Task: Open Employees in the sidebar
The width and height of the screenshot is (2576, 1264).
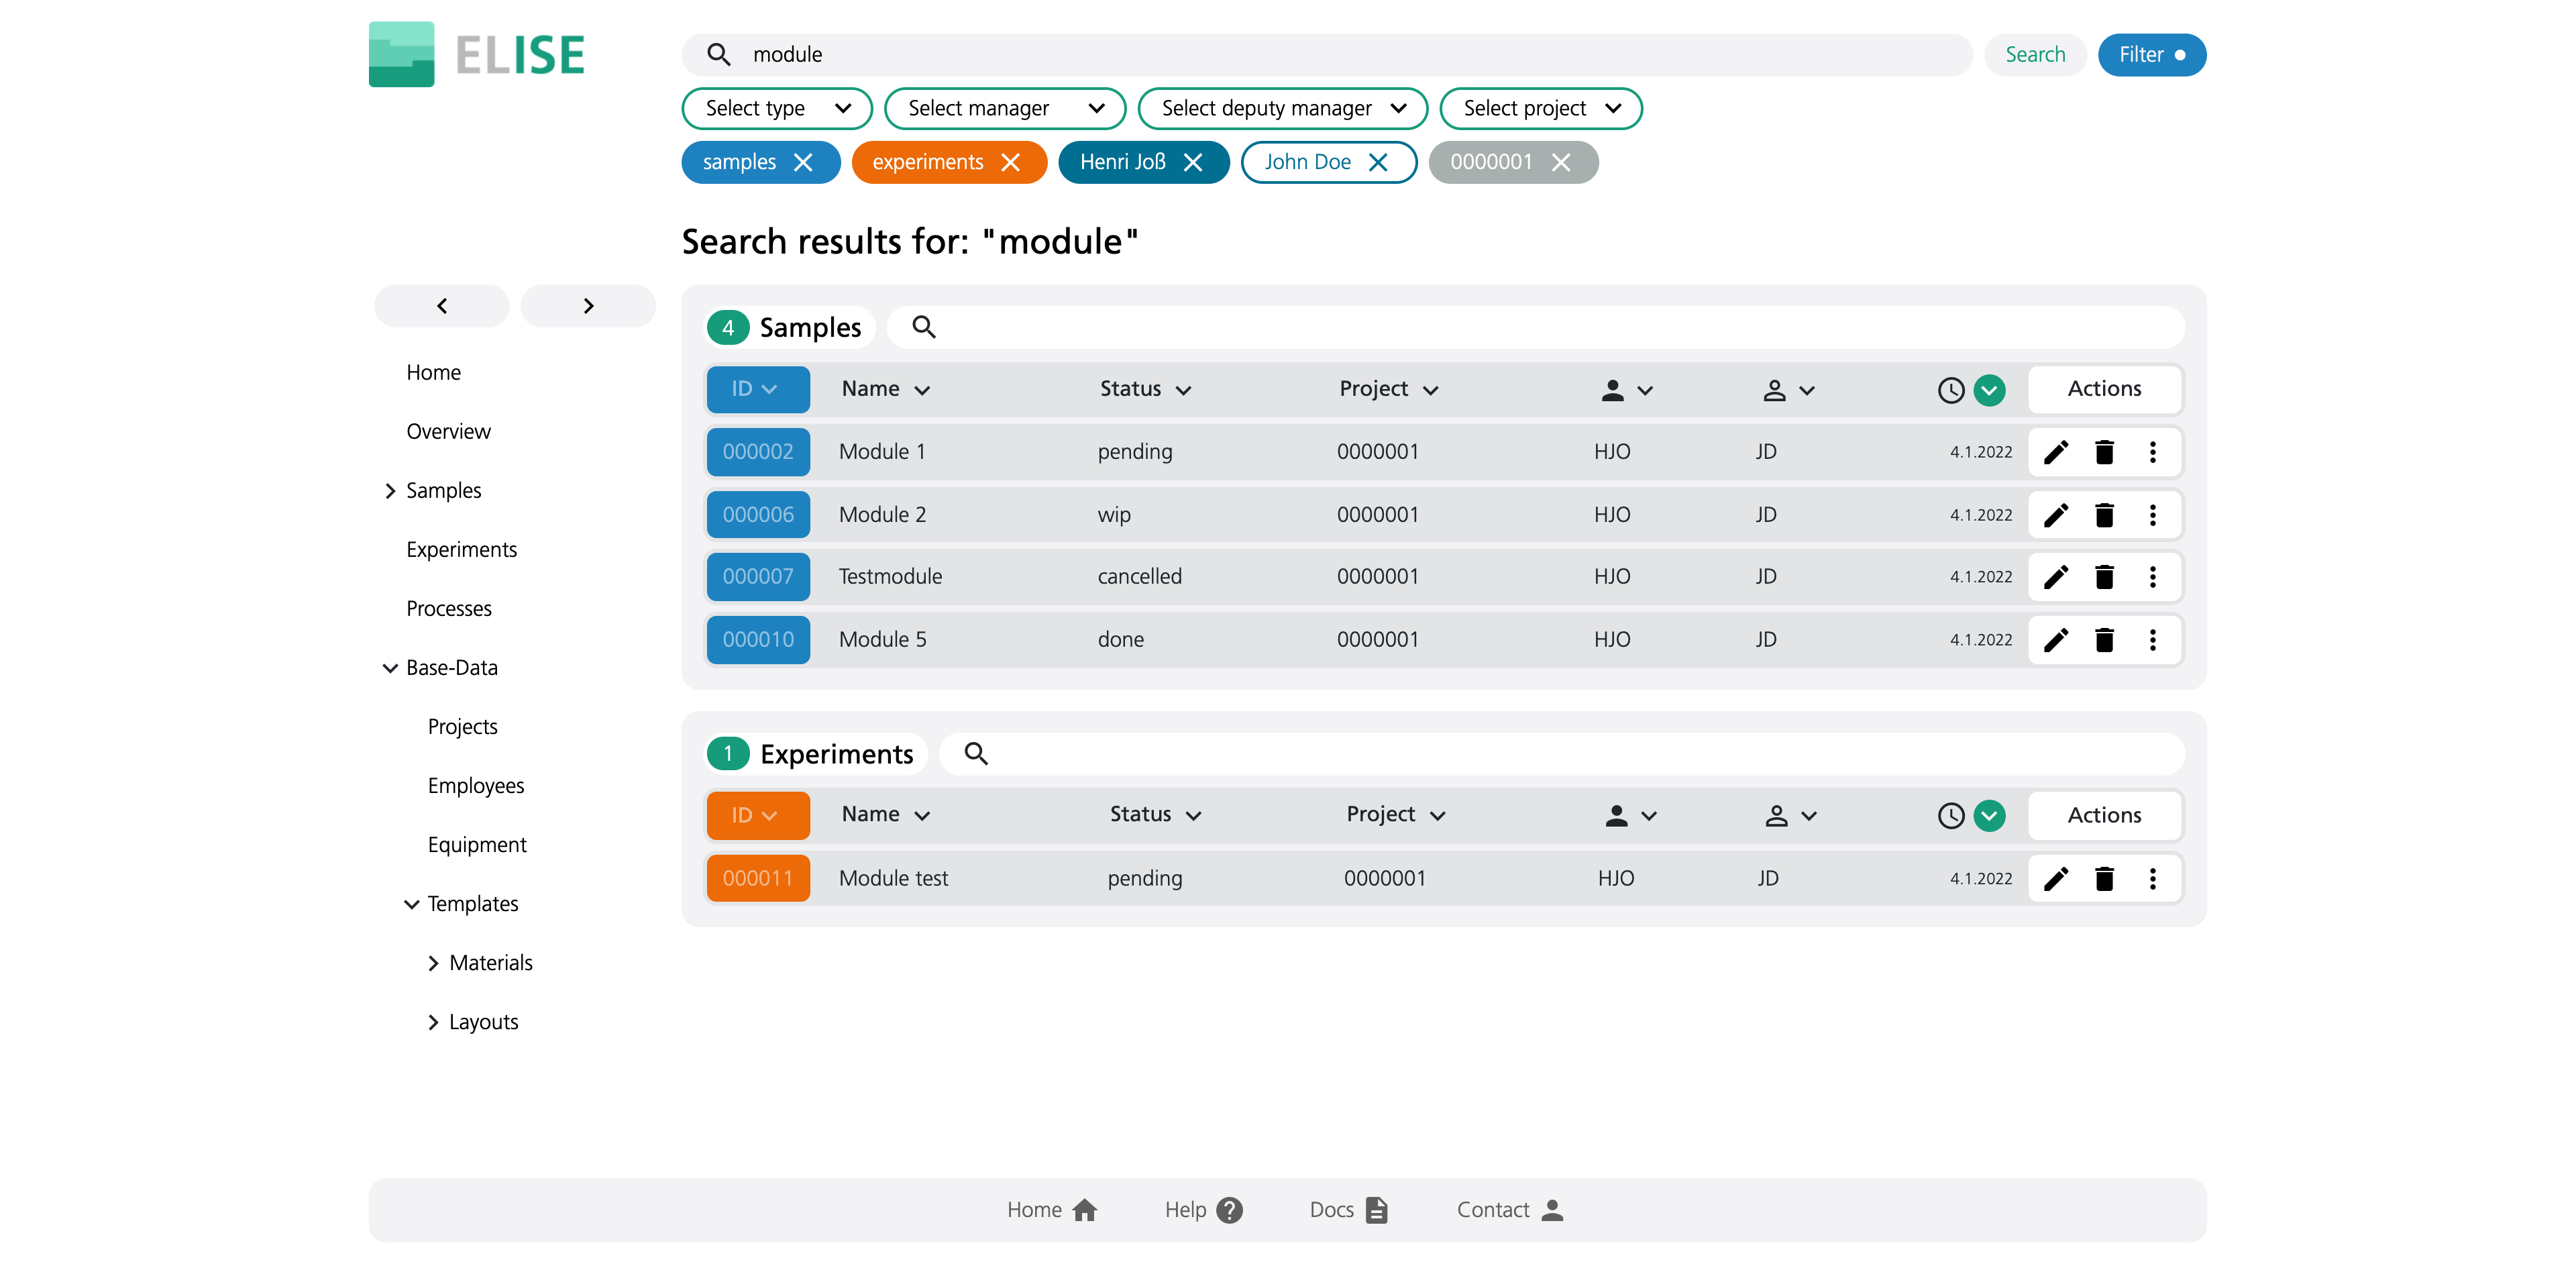Action: click(475, 786)
